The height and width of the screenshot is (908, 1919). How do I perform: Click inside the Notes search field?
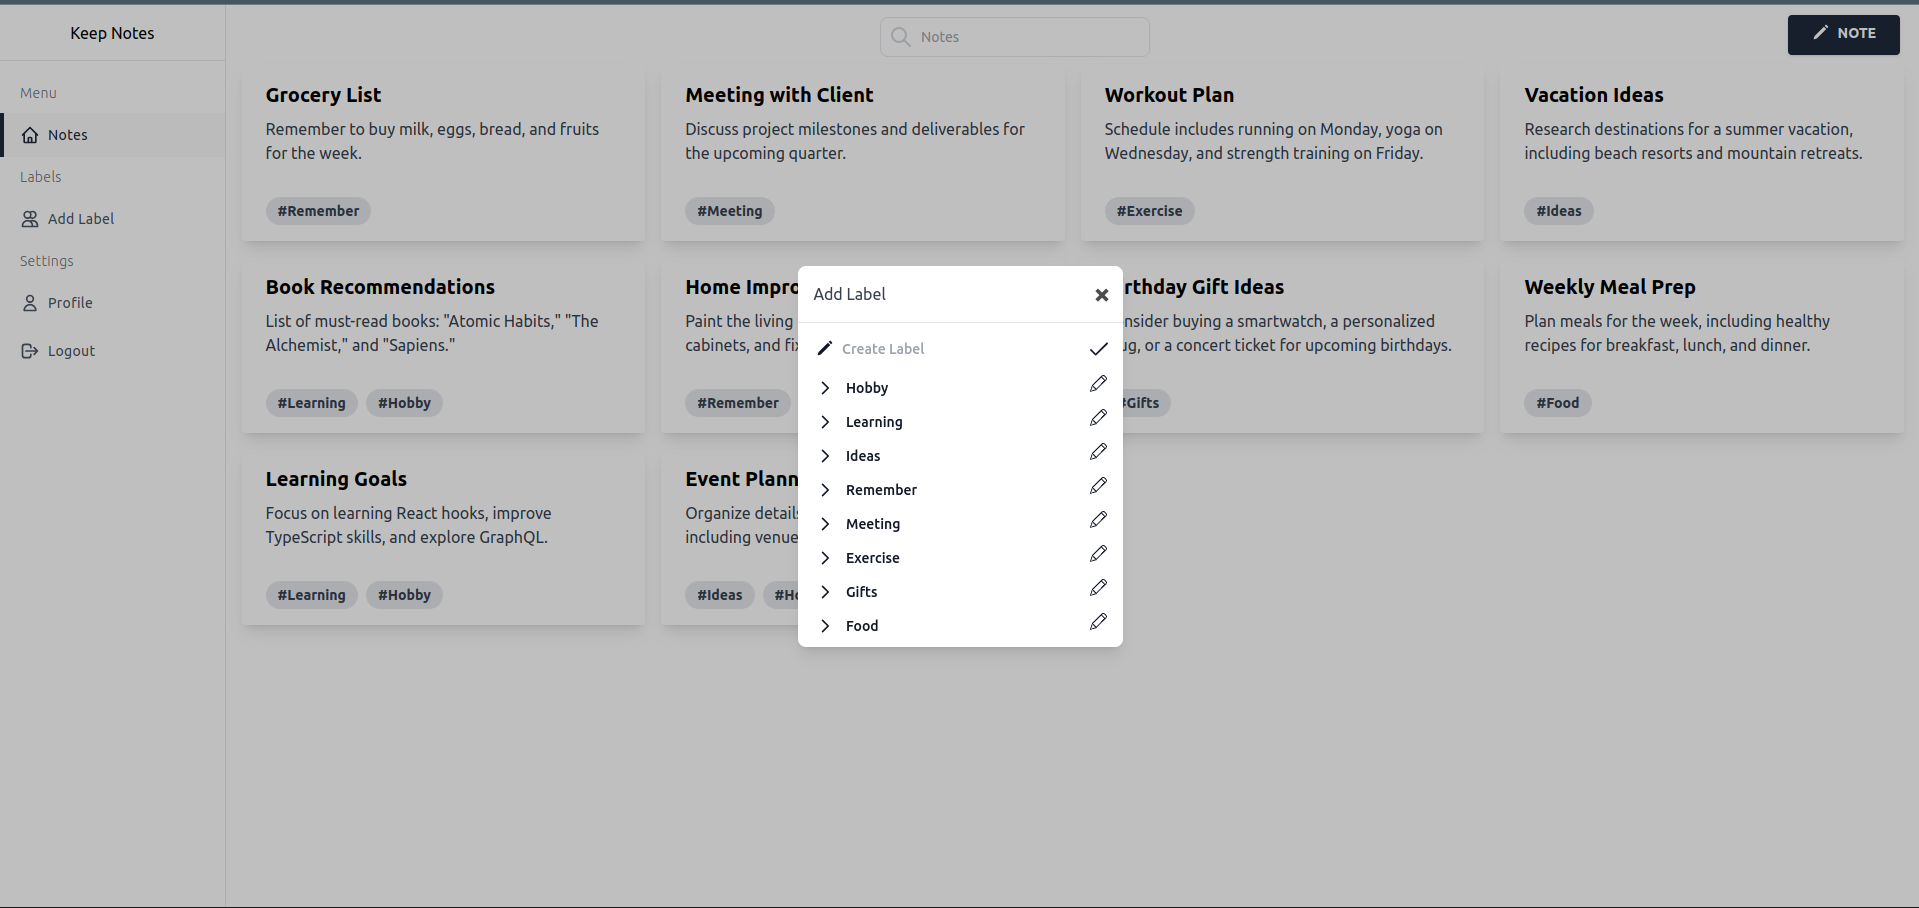click(x=1015, y=36)
